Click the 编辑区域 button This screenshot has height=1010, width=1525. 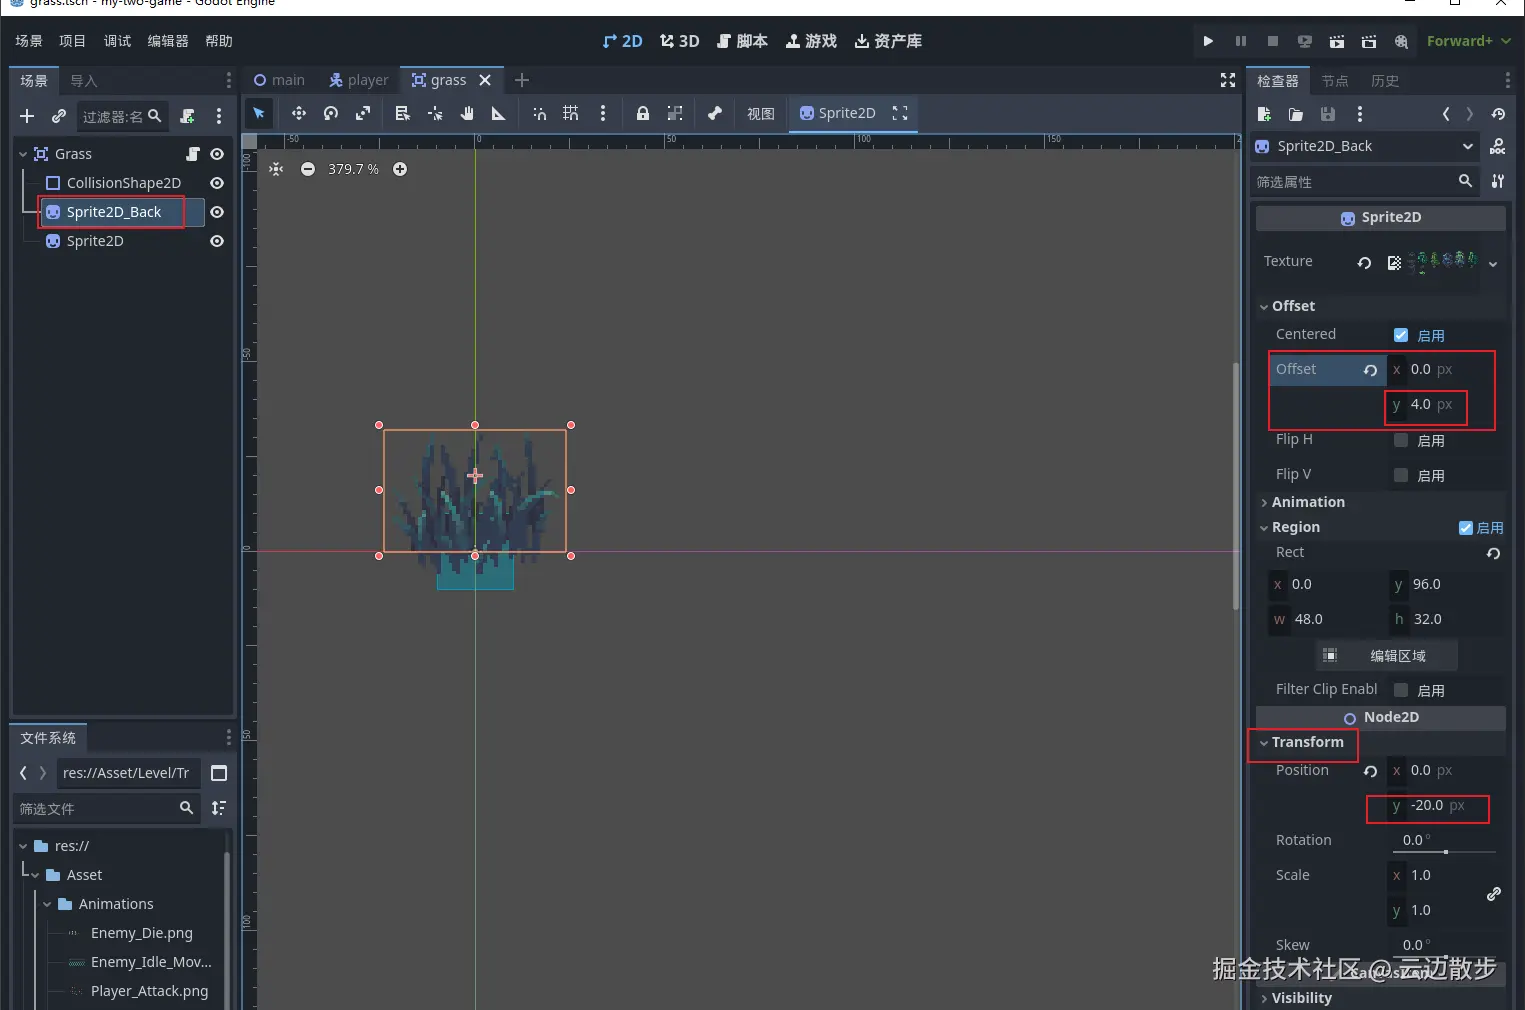(1386, 656)
